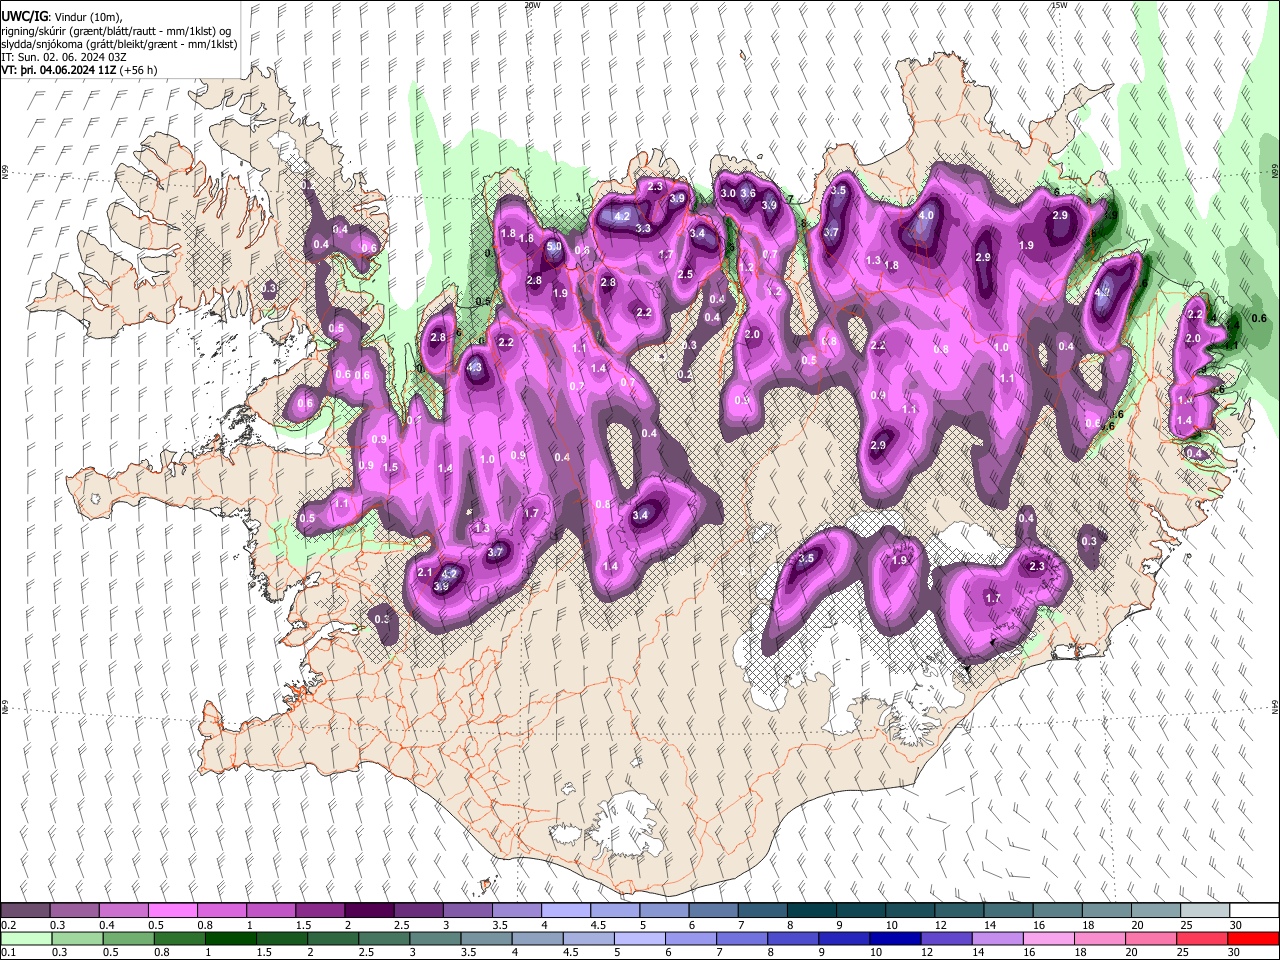Click the 'slydda/snjókoma' legend description line
This screenshot has width=1280, height=960.
(x=120, y=45)
